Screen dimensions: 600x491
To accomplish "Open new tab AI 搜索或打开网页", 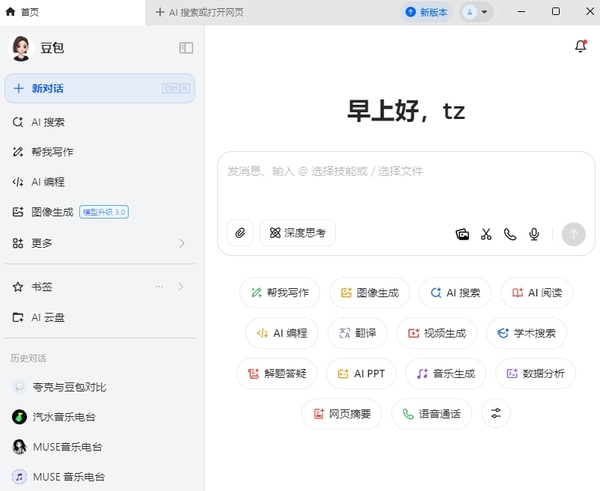I will [199, 12].
